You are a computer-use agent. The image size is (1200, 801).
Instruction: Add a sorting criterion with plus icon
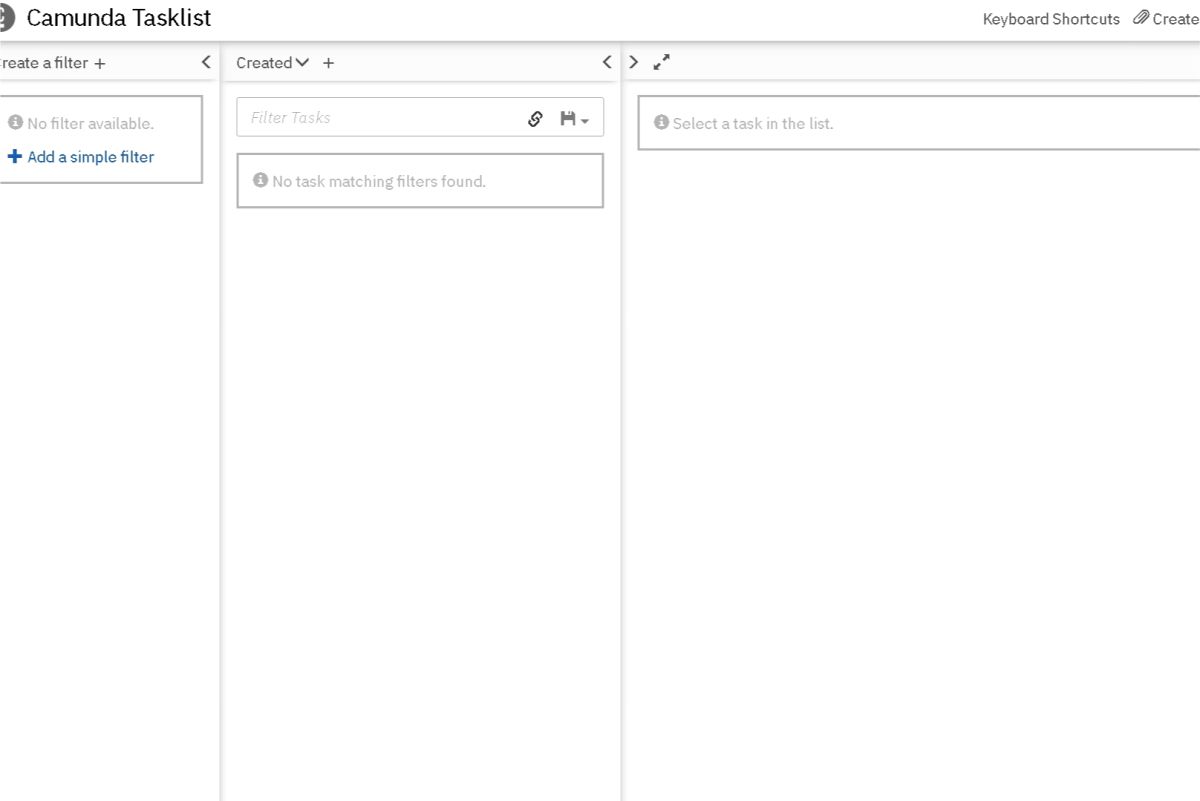coord(328,63)
